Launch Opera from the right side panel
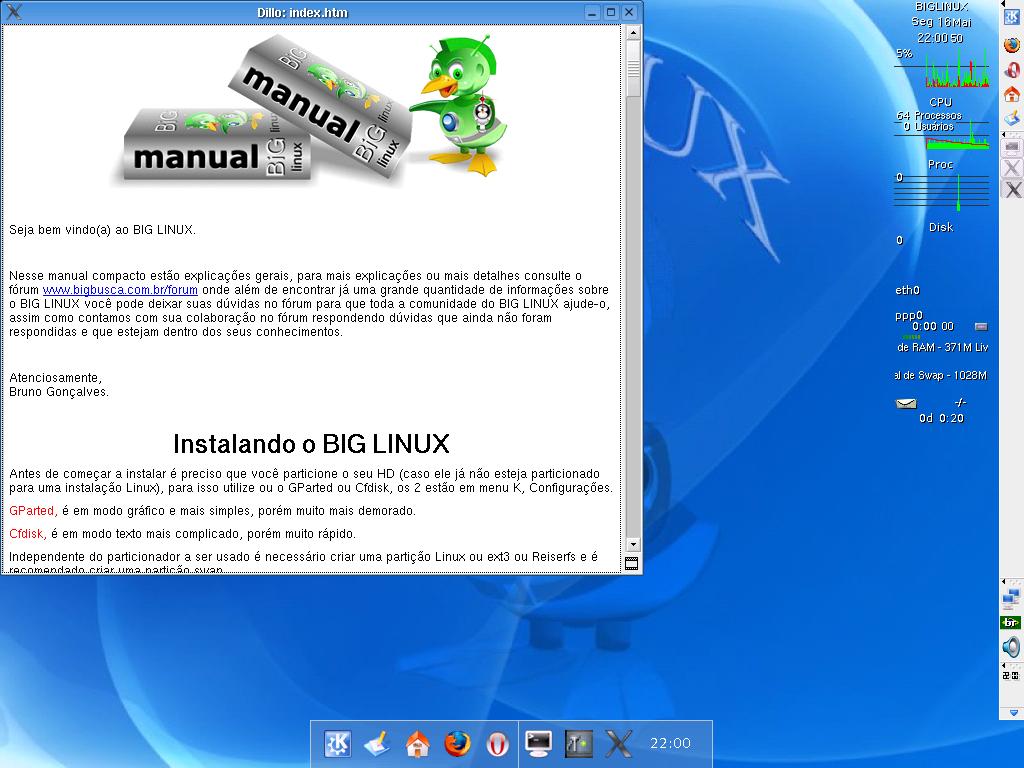The height and width of the screenshot is (768, 1024). pos(1012,70)
